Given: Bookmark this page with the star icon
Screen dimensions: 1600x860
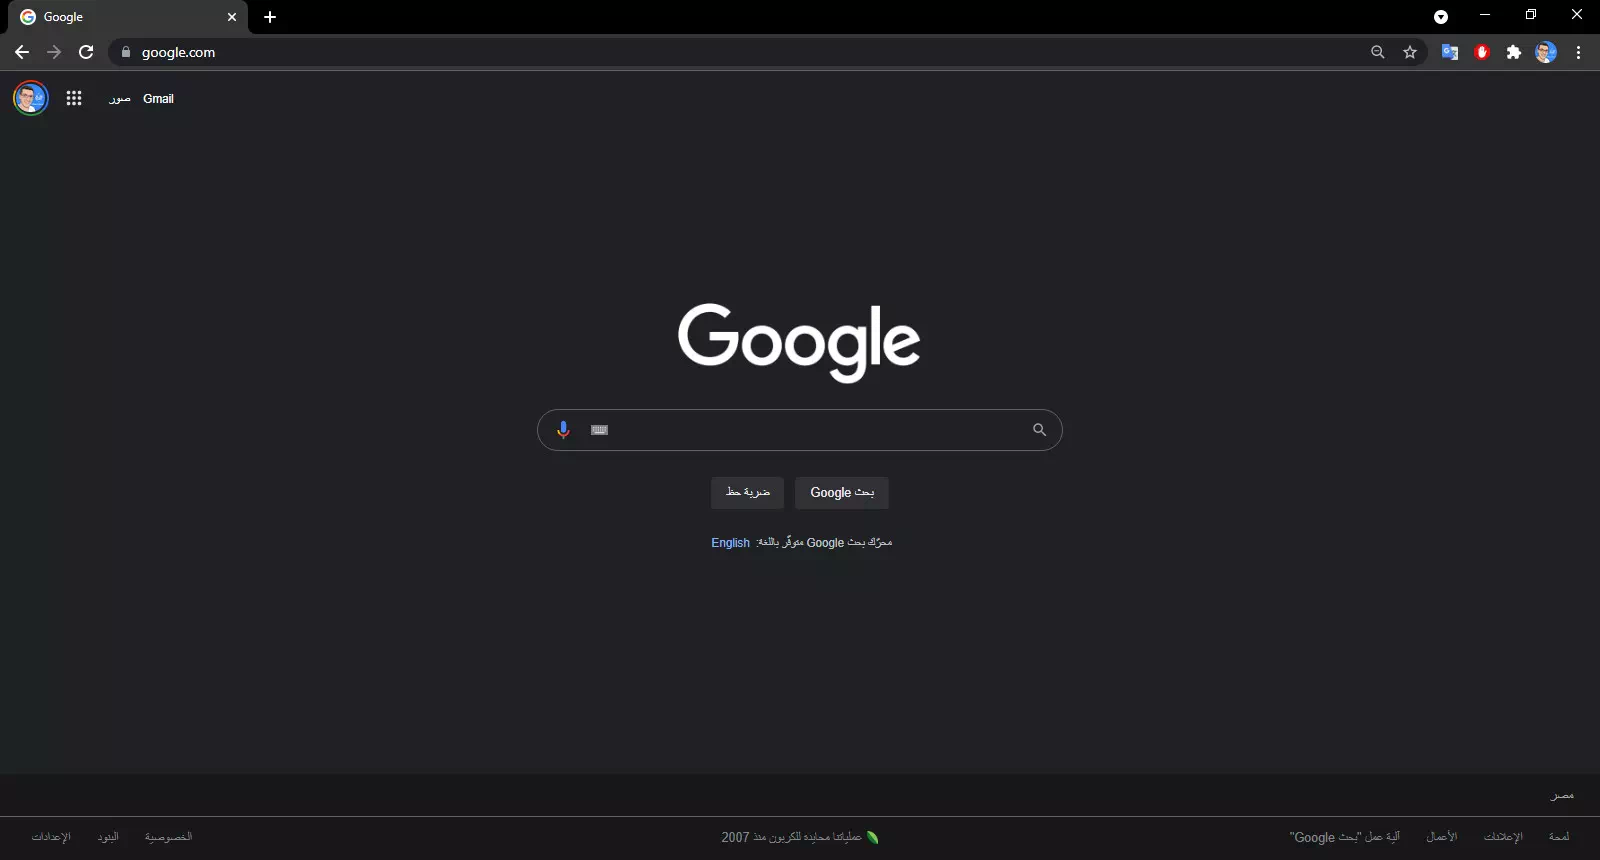Looking at the screenshot, I should click(1410, 52).
